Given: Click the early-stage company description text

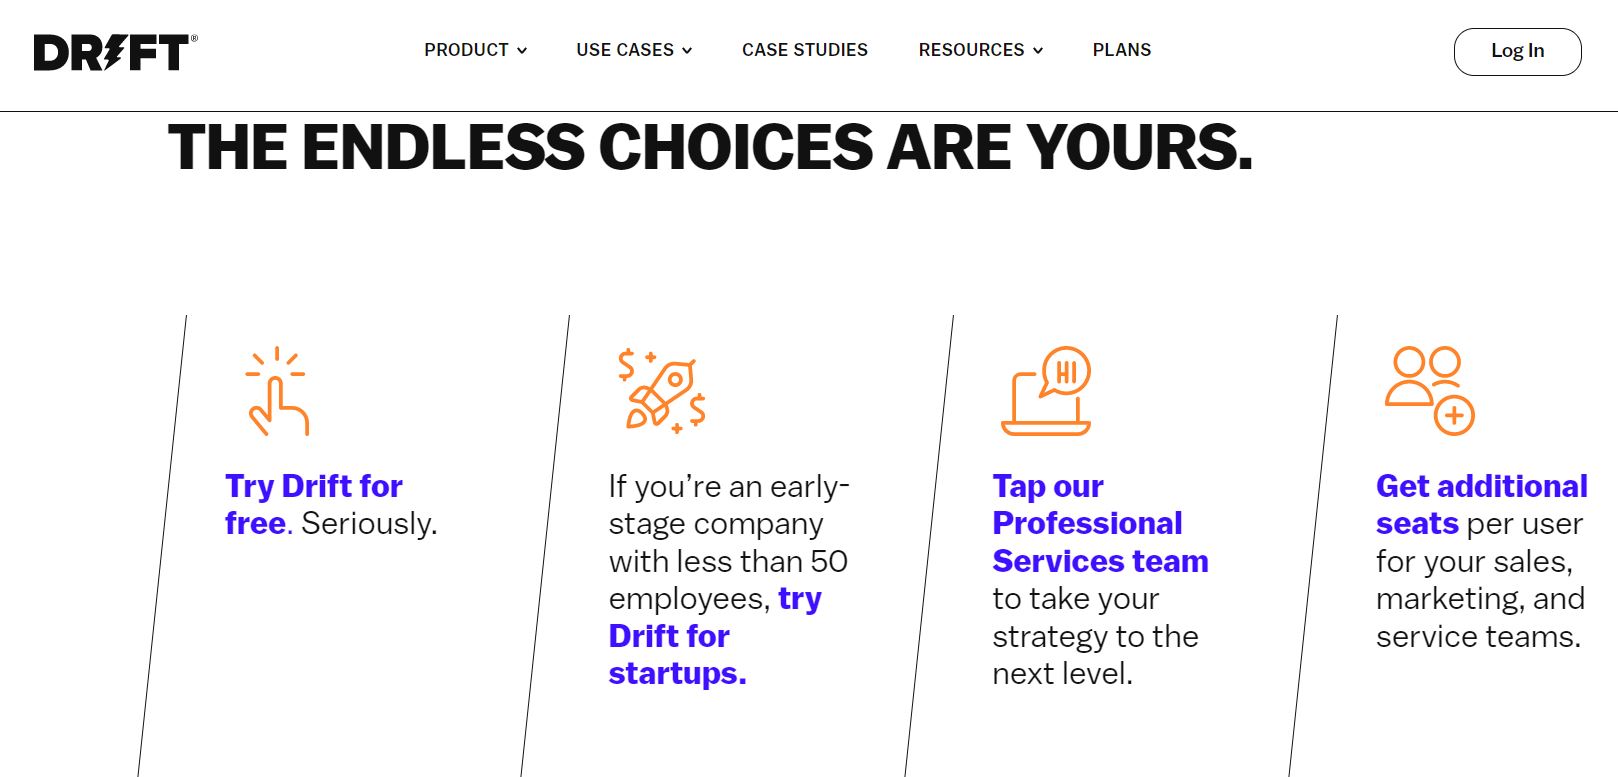Looking at the screenshot, I should pyautogui.click(x=728, y=542).
